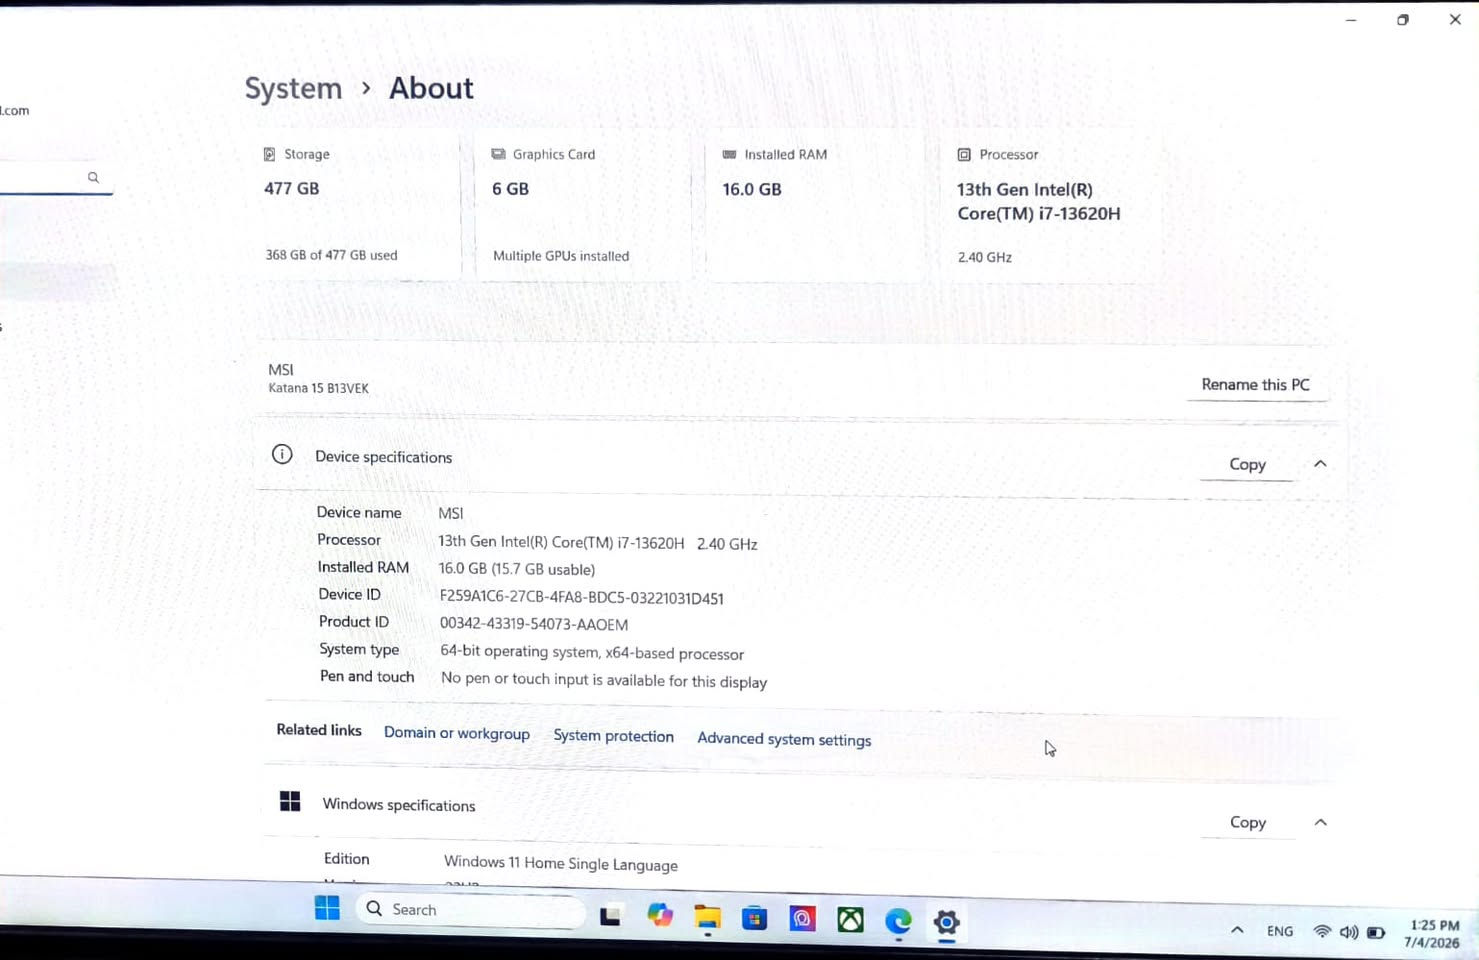Viewport: 1479px width, 960px height.
Task: Click the 6 GB graphics card value
Action: click(x=510, y=188)
